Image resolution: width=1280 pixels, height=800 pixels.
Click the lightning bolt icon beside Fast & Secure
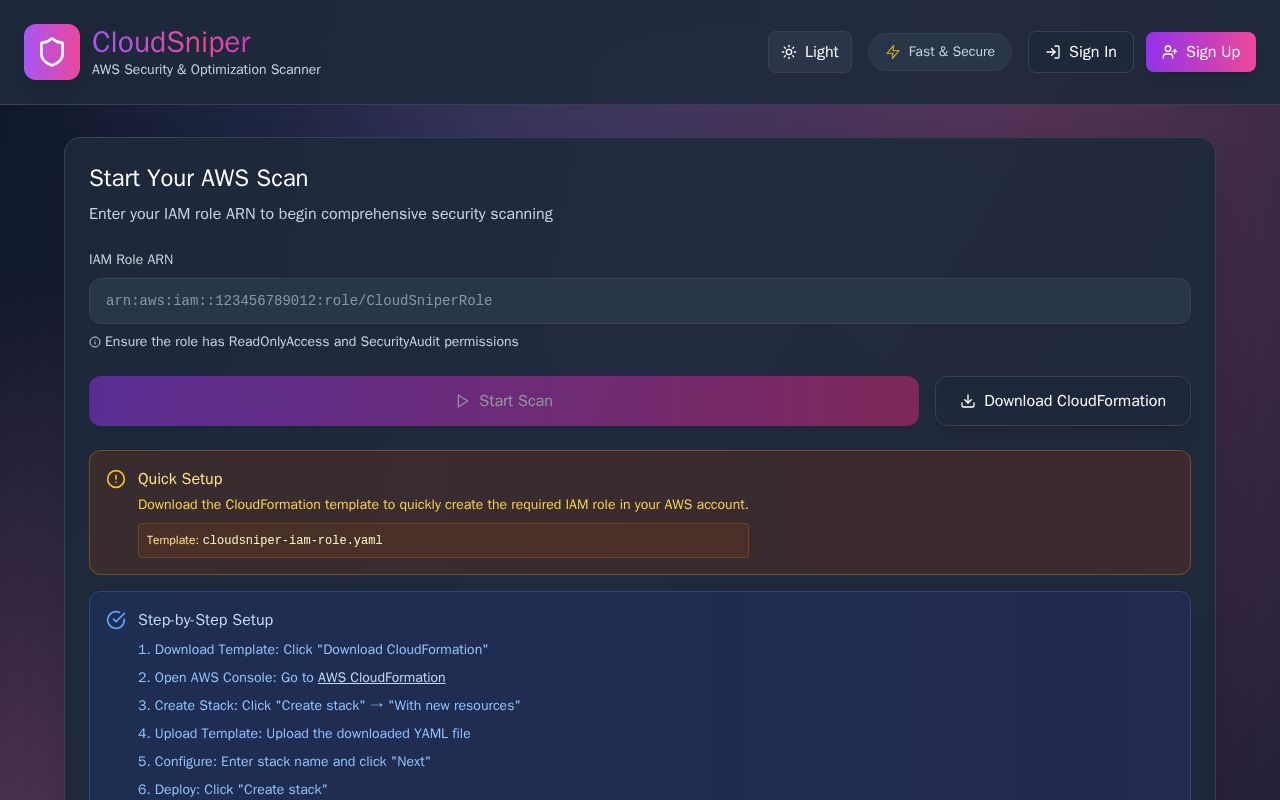coord(893,52)
